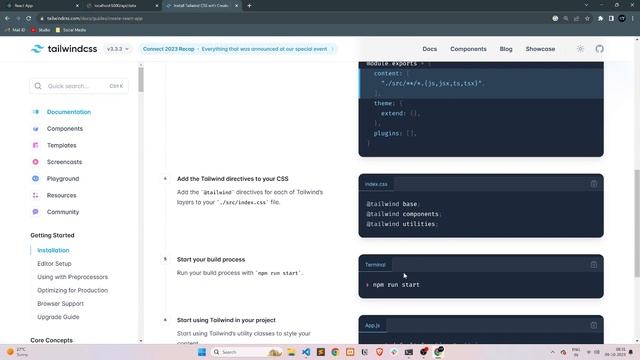Open Playground in the sidebar

(x=63, y=179)
